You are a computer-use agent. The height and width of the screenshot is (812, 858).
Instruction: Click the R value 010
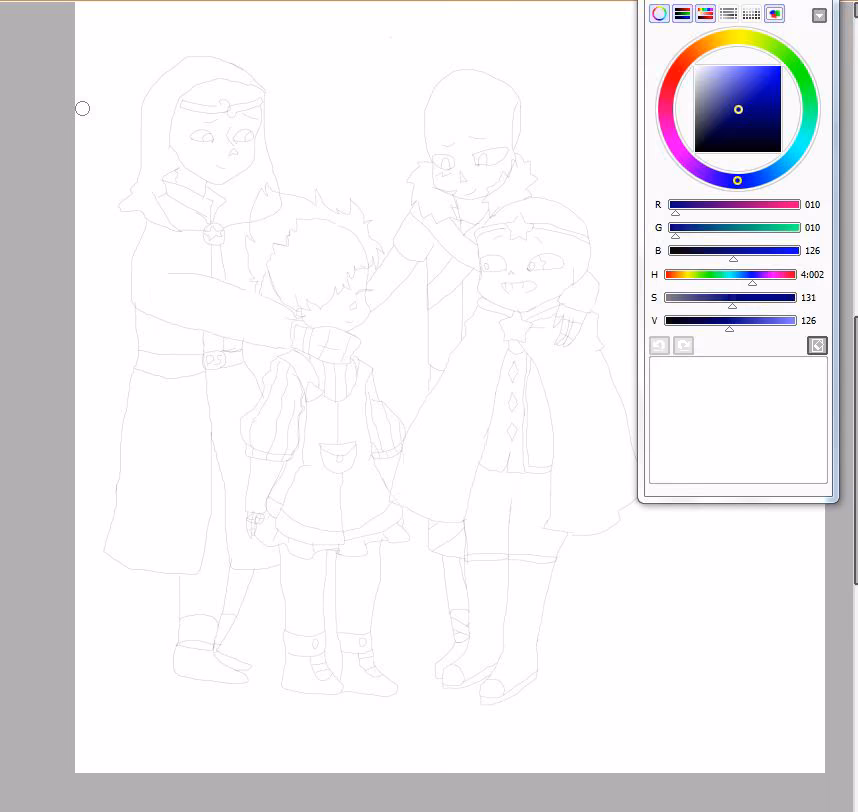coord(813,205)
